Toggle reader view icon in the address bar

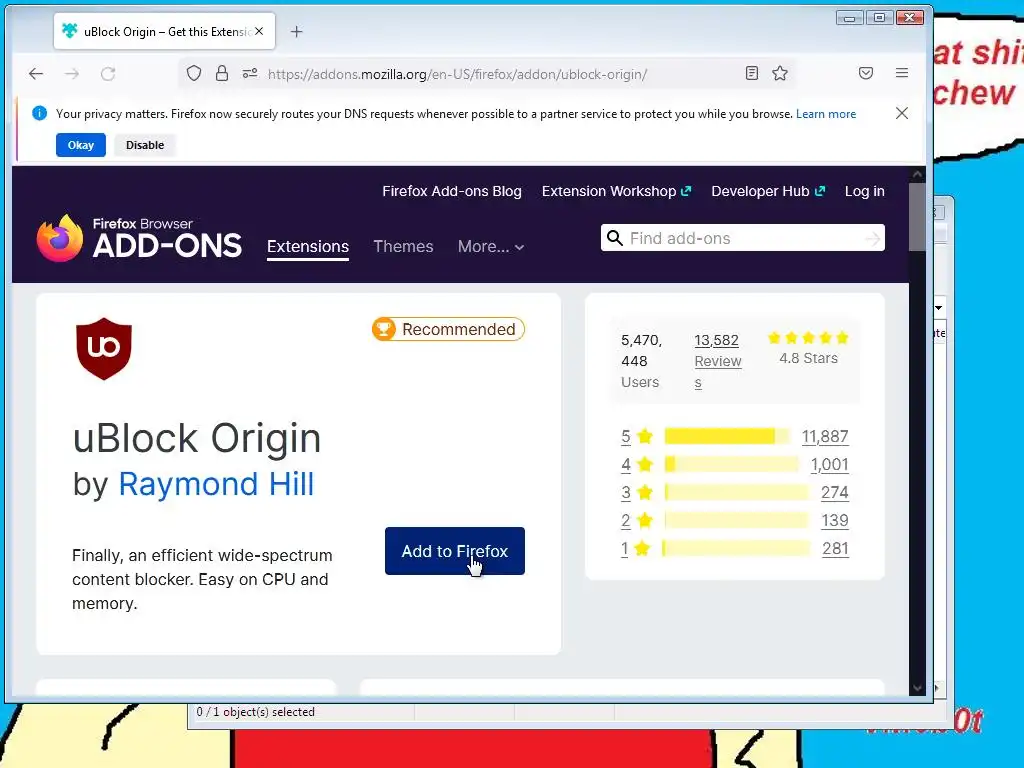752,73
